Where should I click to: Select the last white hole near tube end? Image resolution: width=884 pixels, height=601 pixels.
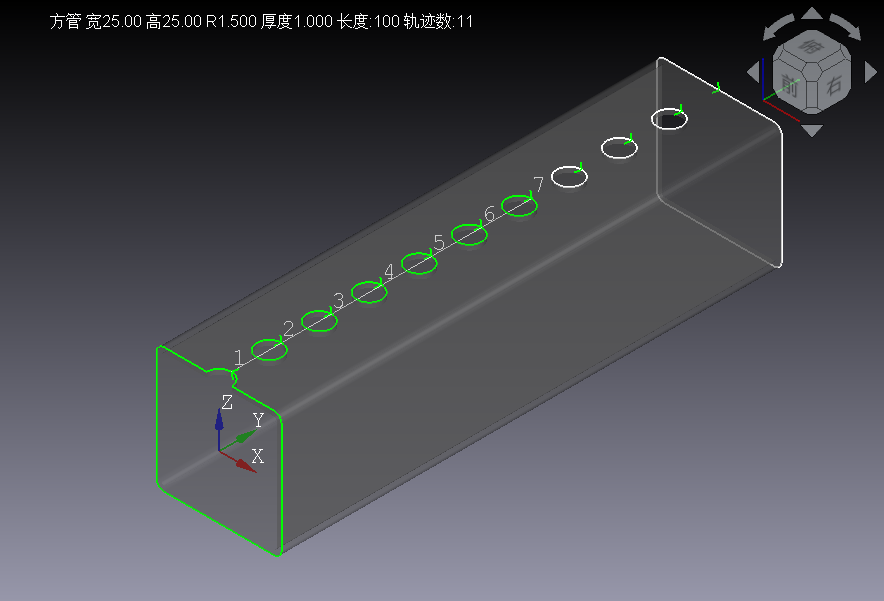pyautogui.click(x=669, y=118)
